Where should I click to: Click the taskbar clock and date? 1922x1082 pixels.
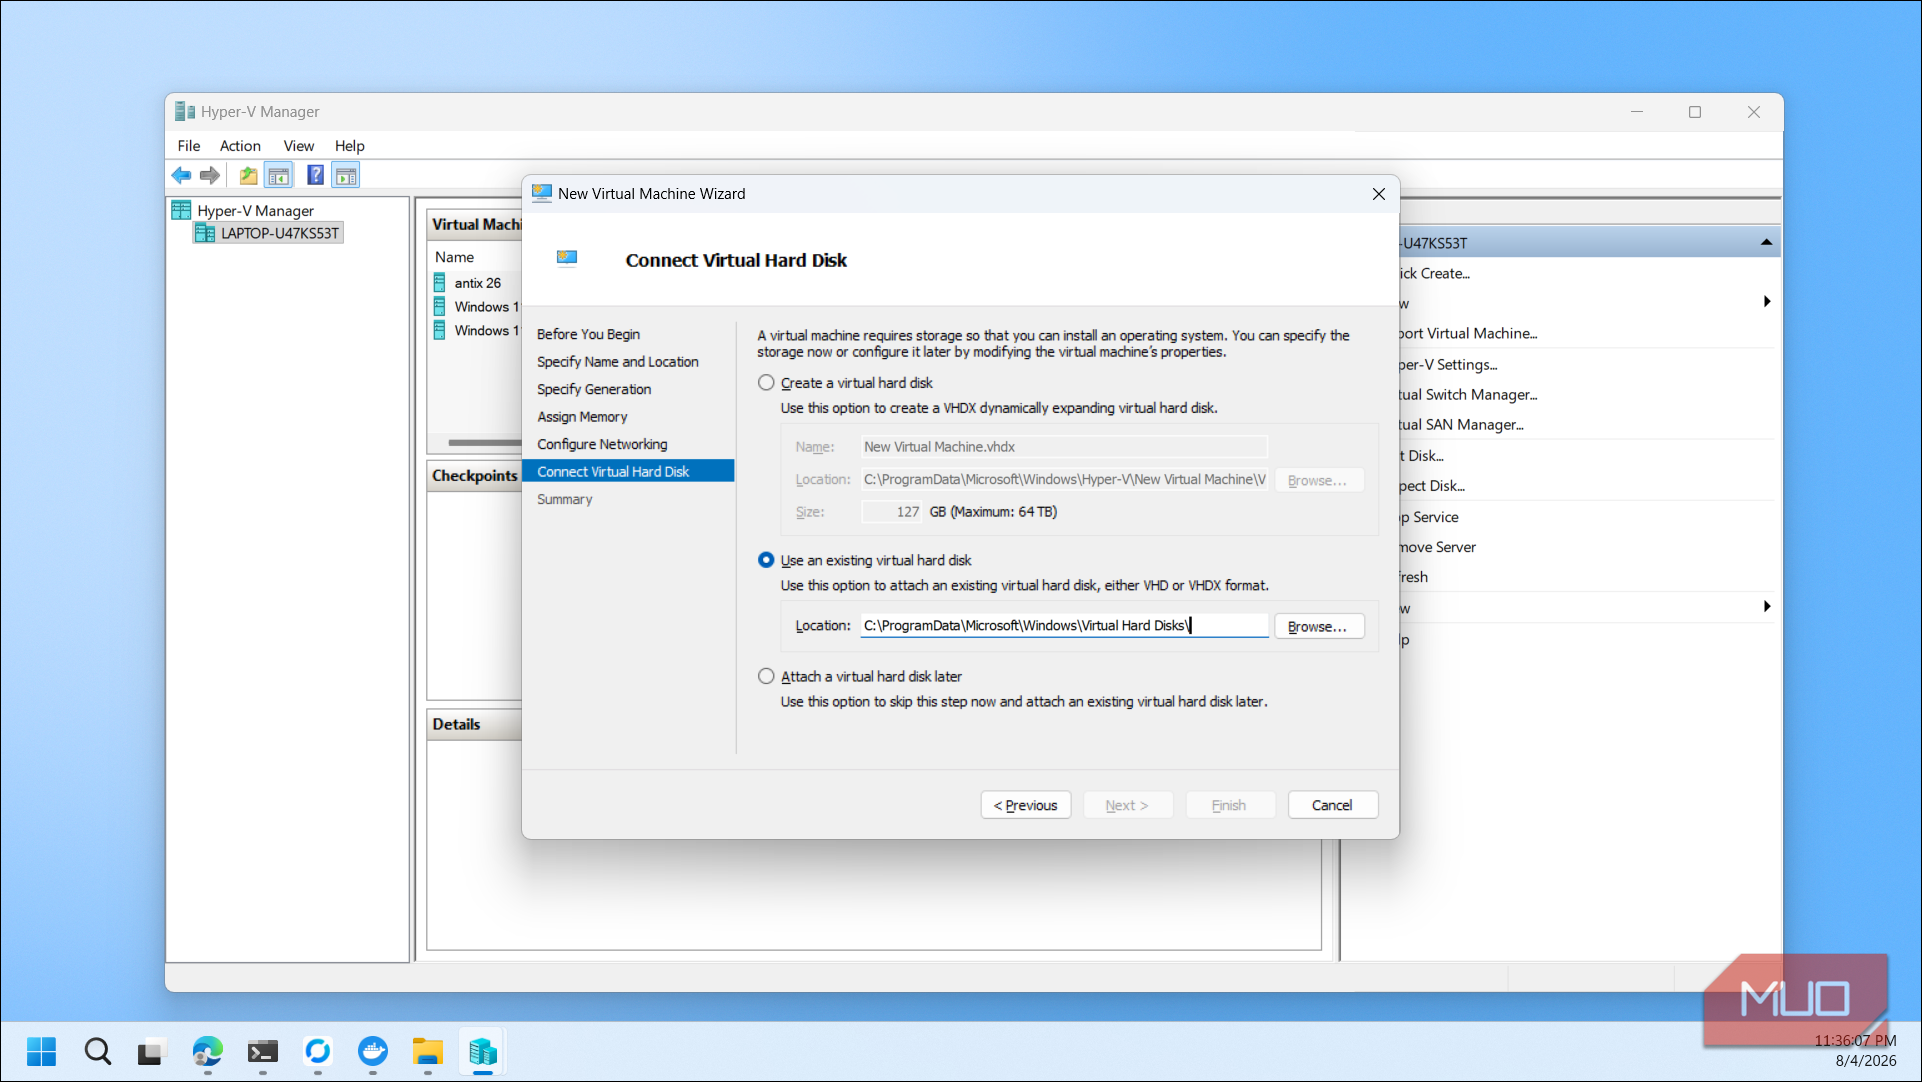coord(1855,1051)
